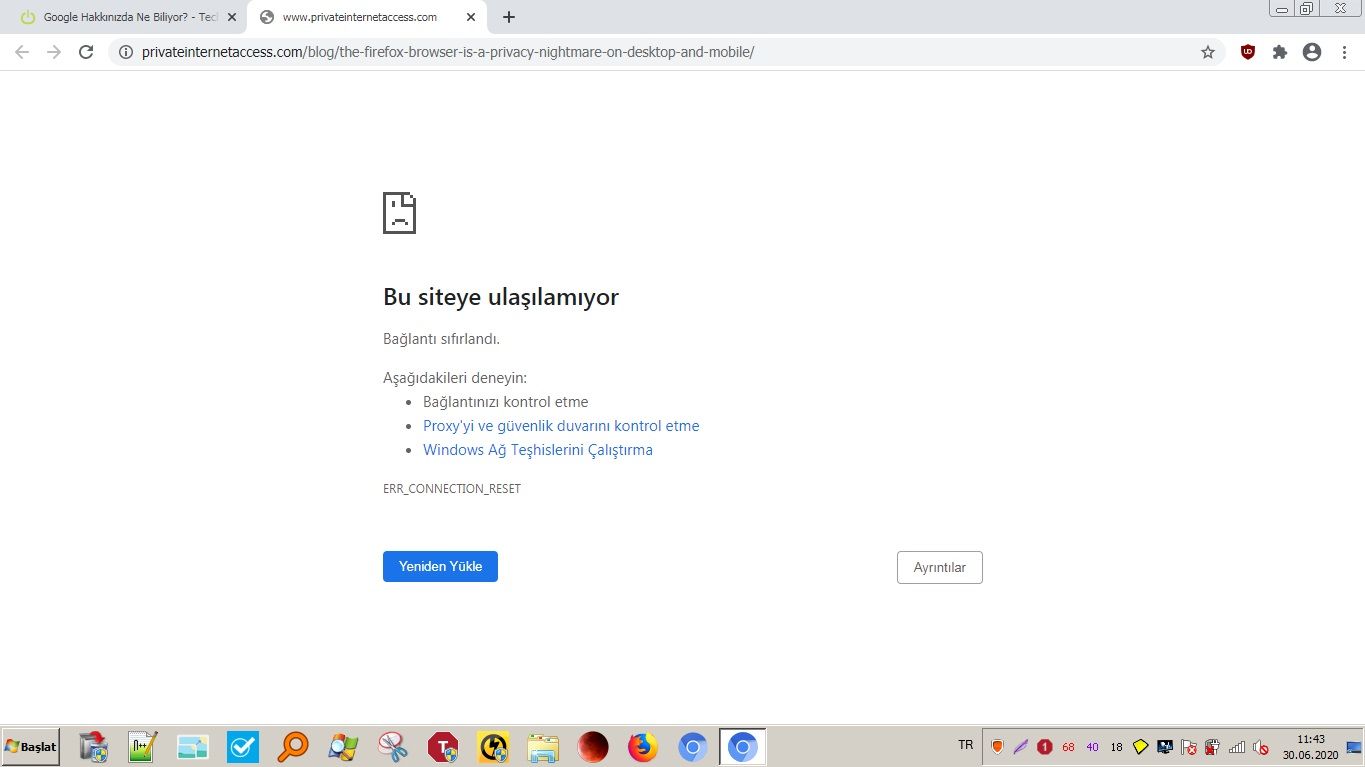The width and height of the screenshot is (1365, 767).
Task: Click the 'Bağlantı sıfırlandı.' message text
Action: [x=441, y=339]
